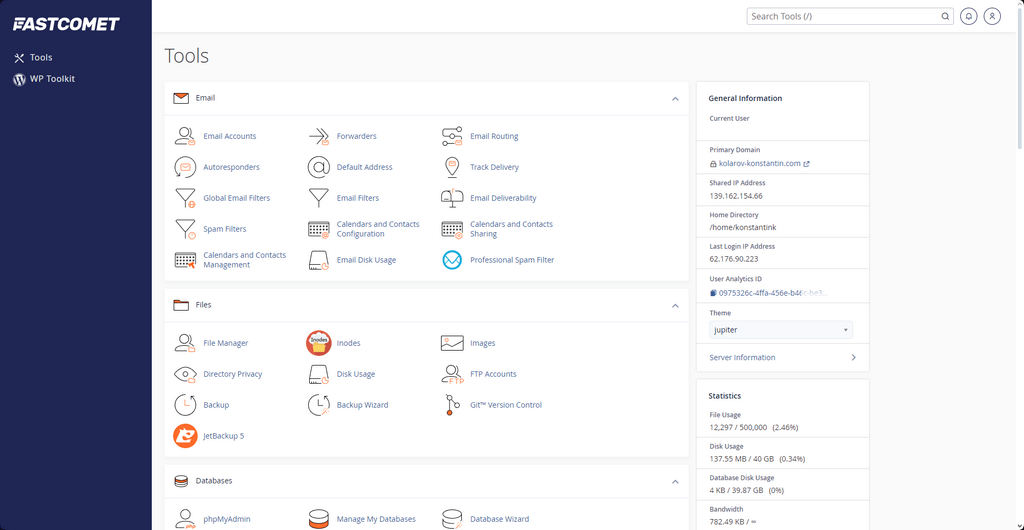The width and height of the screenshot is (1024, 530).
Task: Open Professional Spam Filter icon
Action: point(452,260)
